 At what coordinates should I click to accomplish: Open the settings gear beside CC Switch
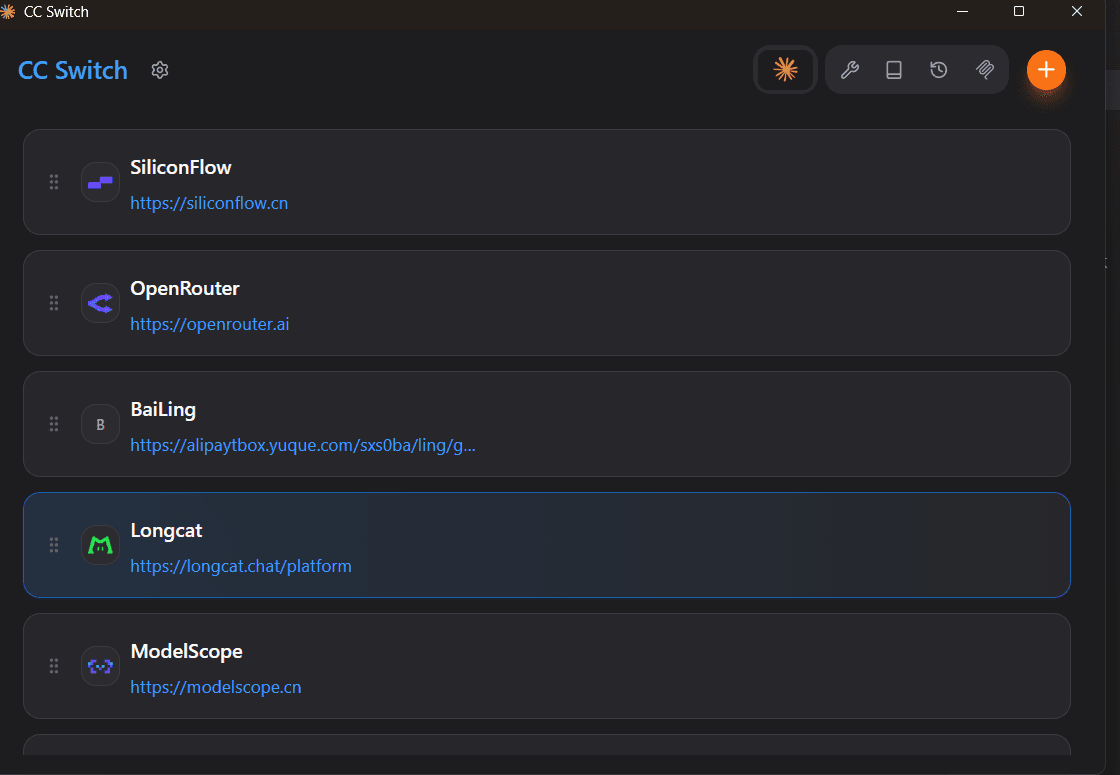[160, 70]
